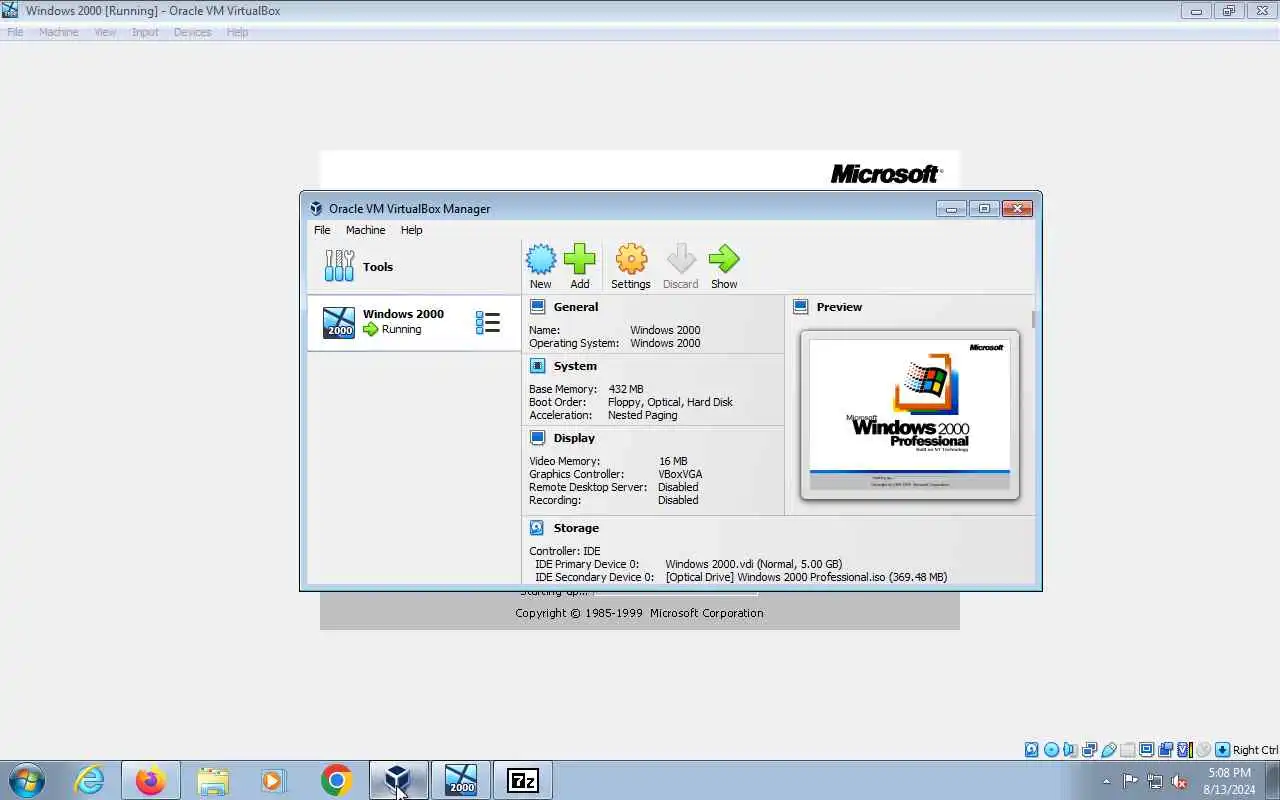
Task: Click the Windows 2000 preview thumbnail
Action: pos(910,415)
